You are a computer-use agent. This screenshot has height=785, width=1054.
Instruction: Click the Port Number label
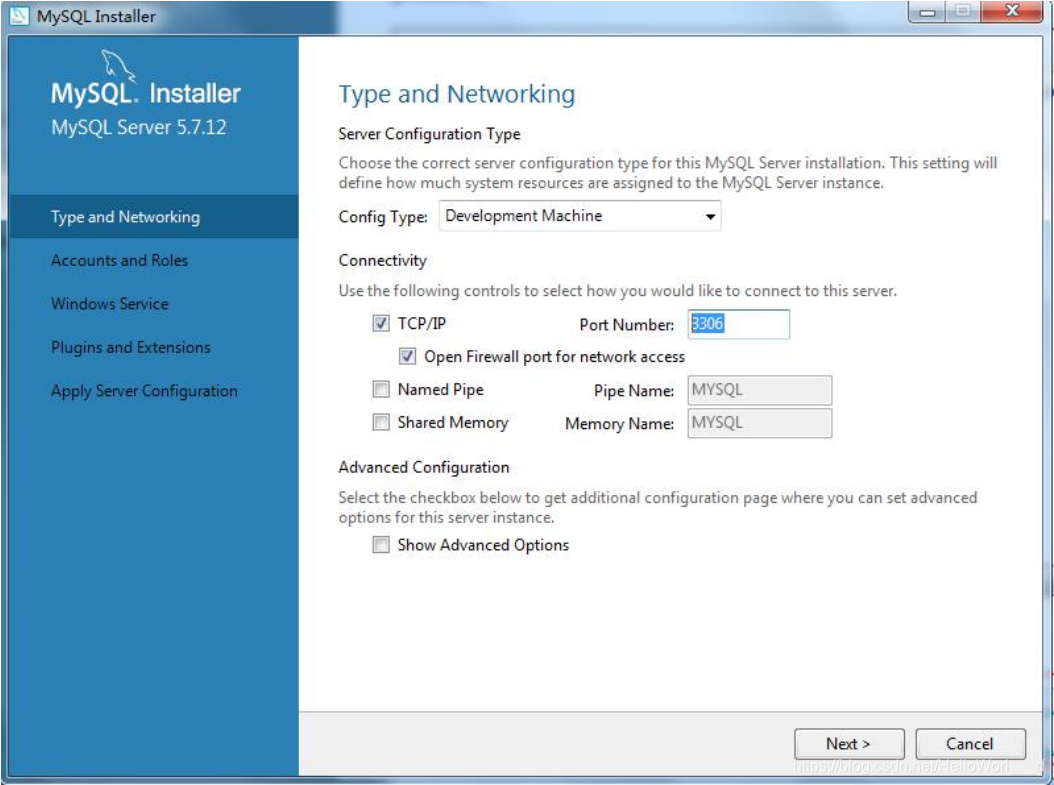coord(626,325)
